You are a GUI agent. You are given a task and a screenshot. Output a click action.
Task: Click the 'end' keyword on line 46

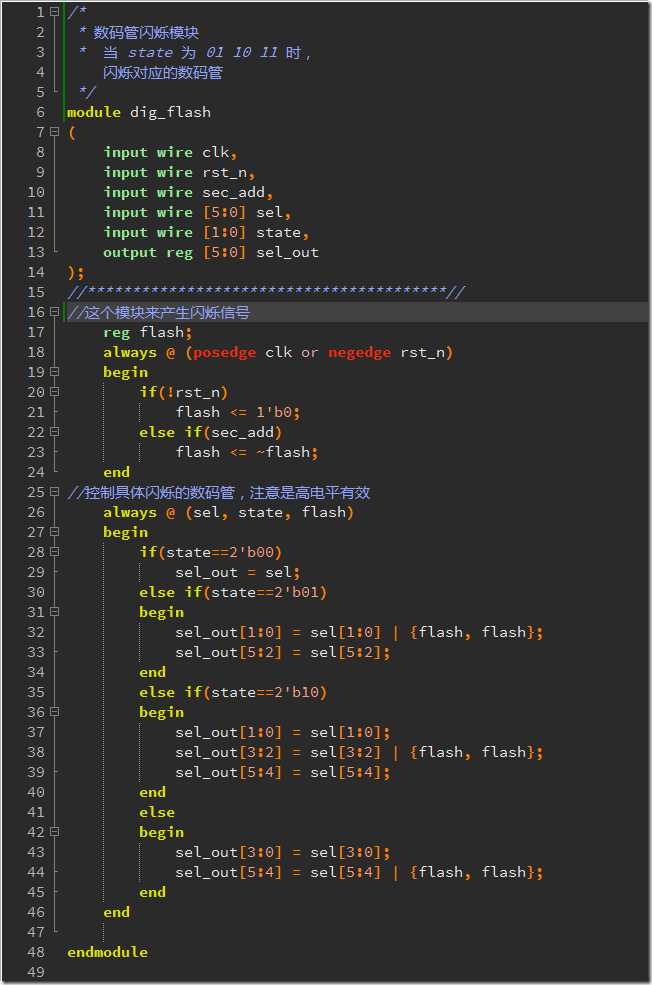116,912
